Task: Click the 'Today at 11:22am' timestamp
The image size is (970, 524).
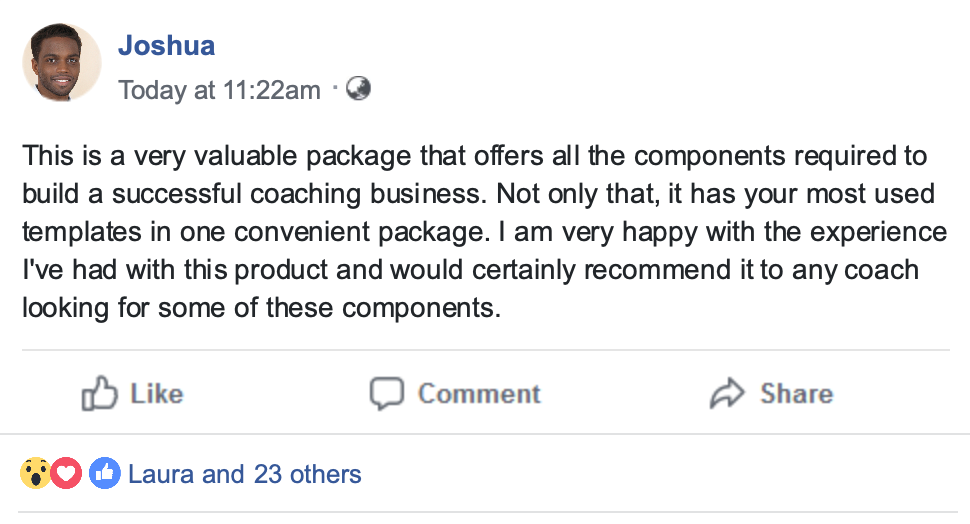Action: point(219,90)
